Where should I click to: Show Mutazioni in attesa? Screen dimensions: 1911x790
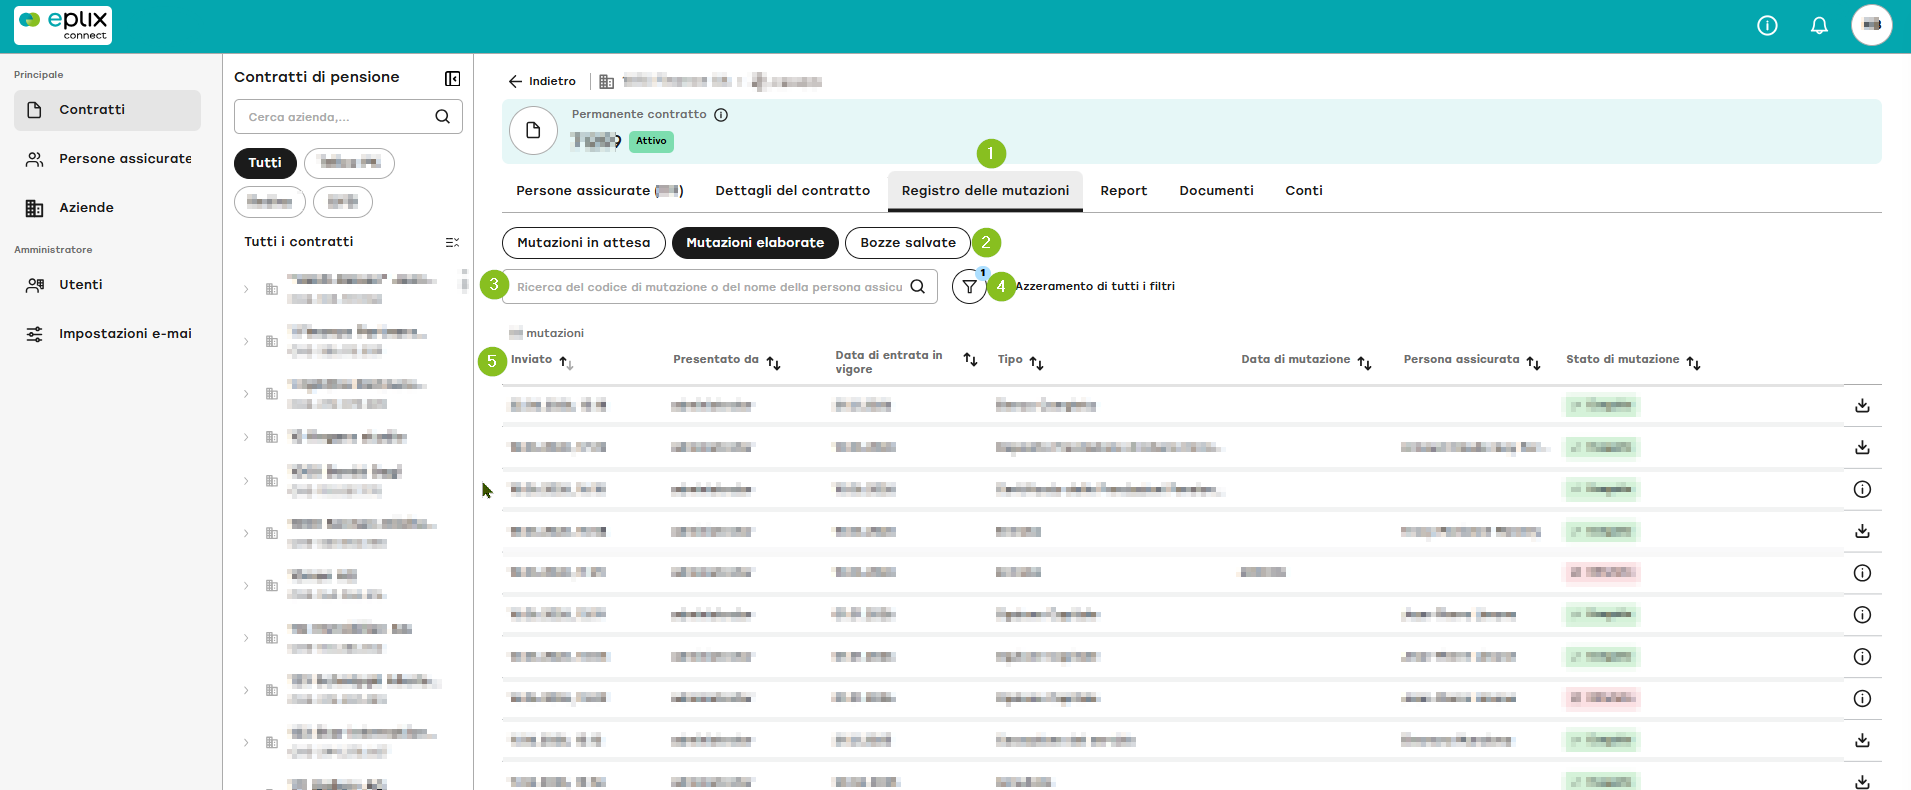click(x=583, y=243)
